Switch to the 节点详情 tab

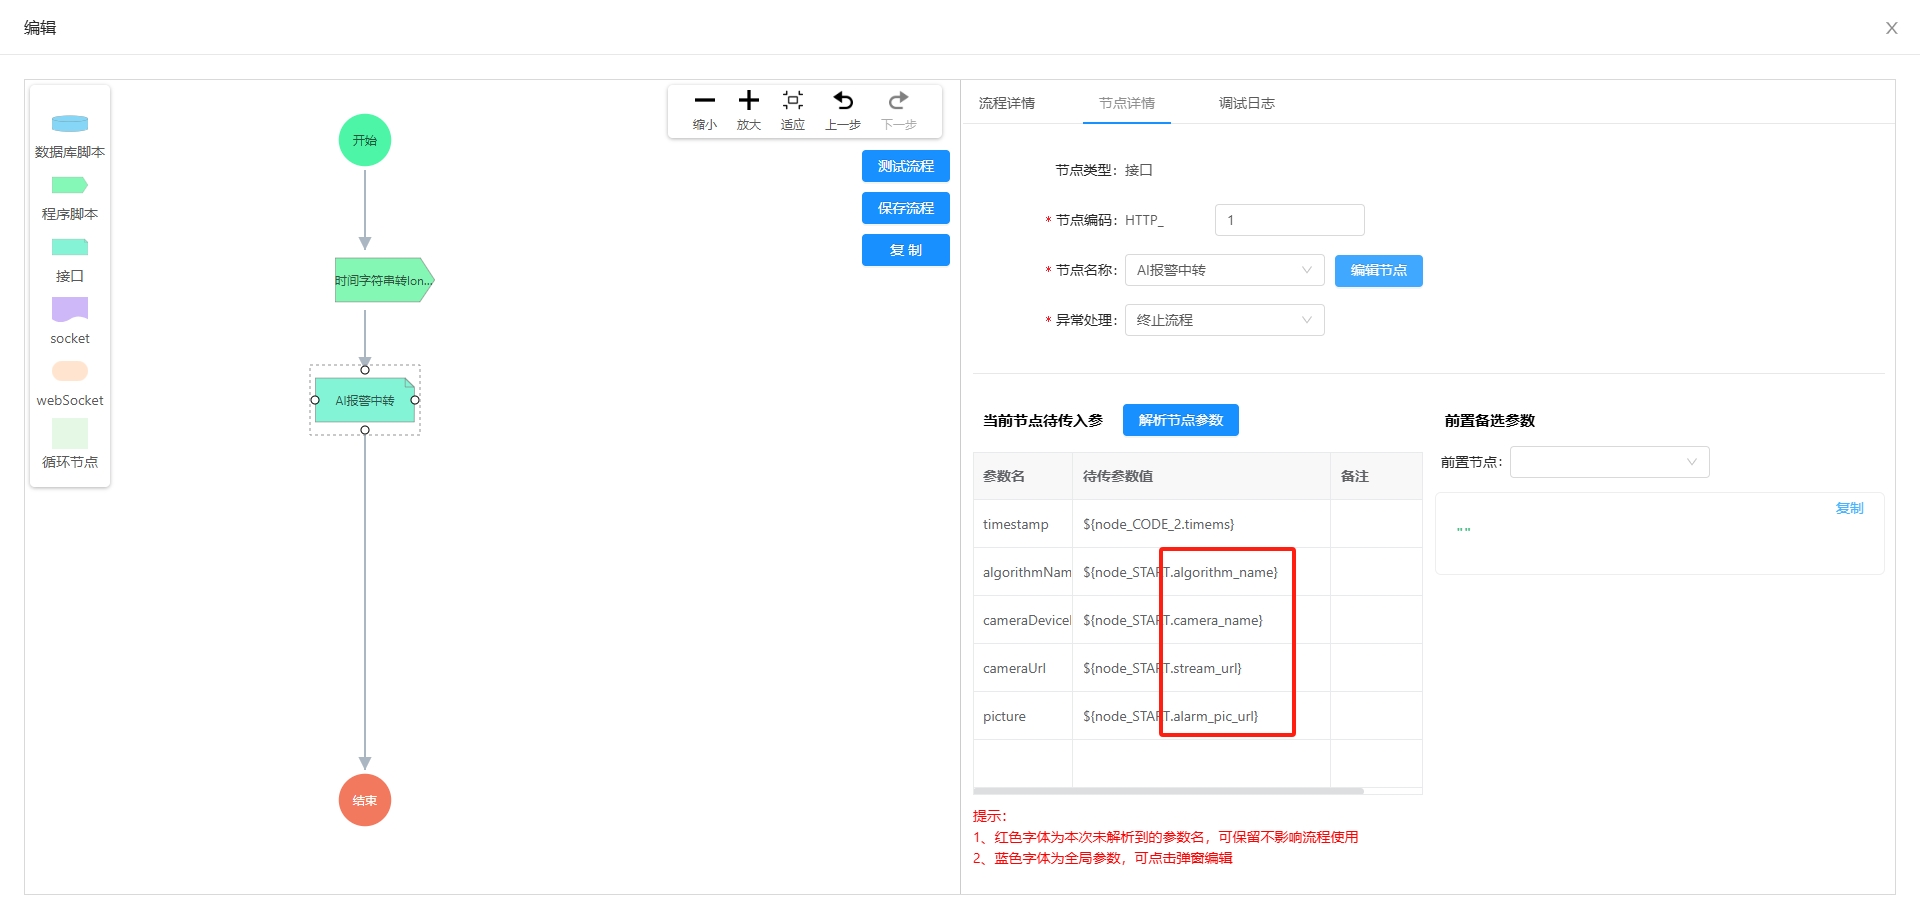tap(1127, 103)
